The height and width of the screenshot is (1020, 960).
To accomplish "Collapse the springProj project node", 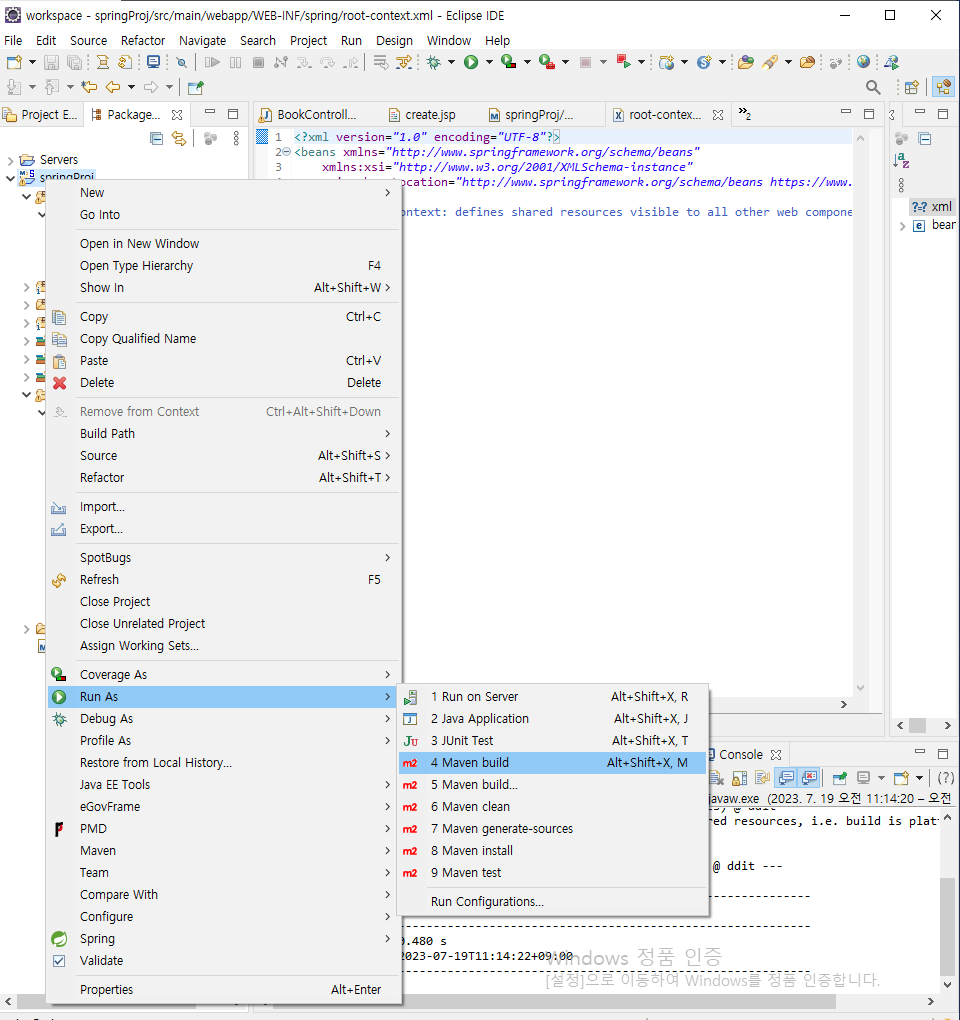I will [10, 178].
